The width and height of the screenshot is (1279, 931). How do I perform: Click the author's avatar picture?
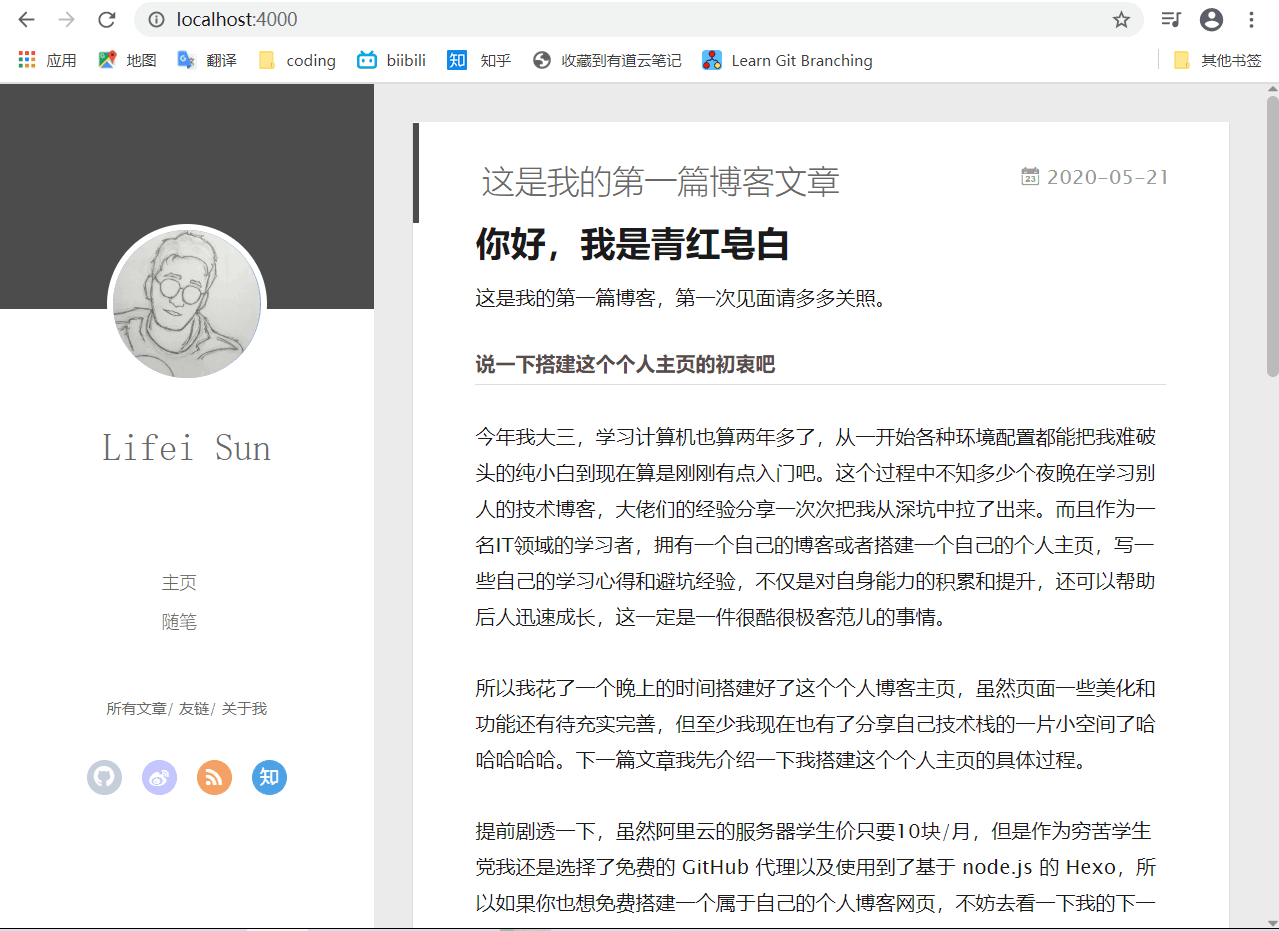pos(186,304)
